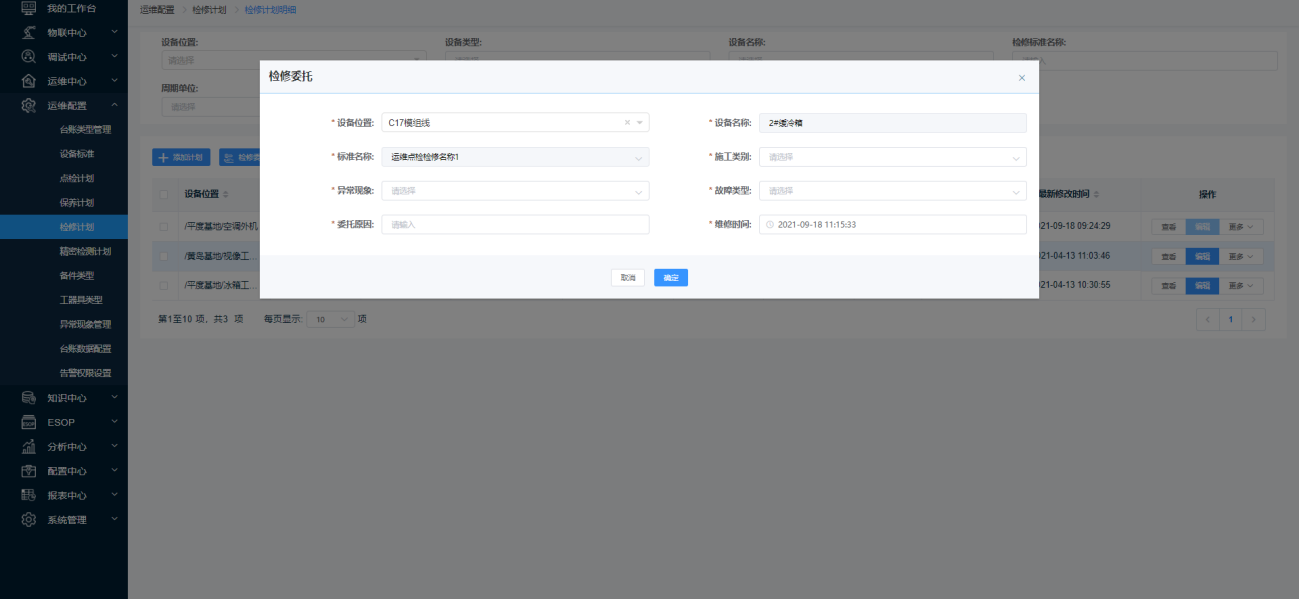Click the 分析中心 chart icon

(29, 446)
